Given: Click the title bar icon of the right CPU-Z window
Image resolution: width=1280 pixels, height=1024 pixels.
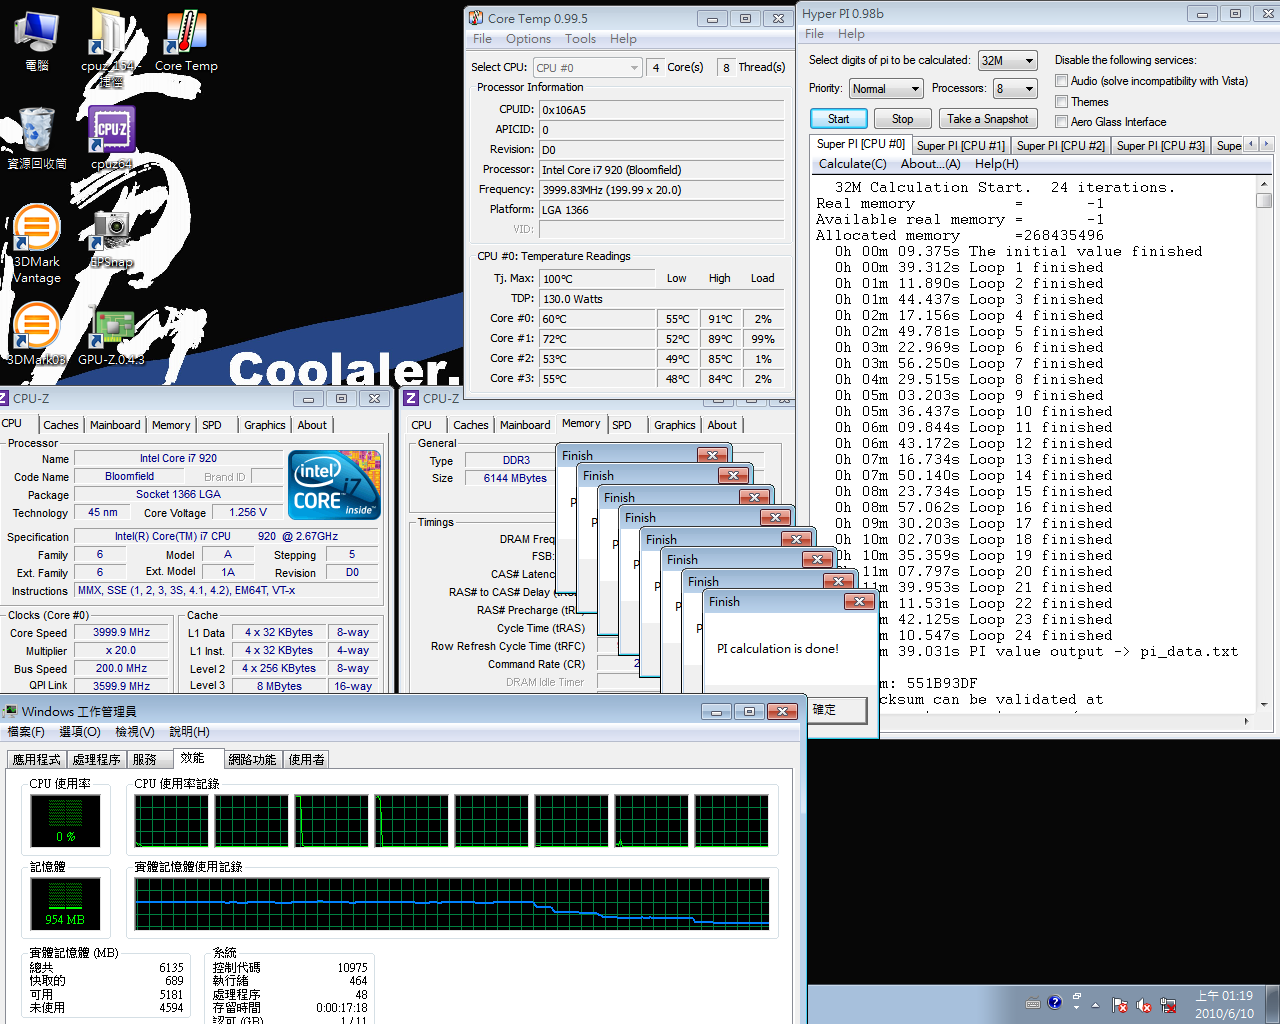Looking at the screenshot, I should pyautogui.click(x=411, y=398).
